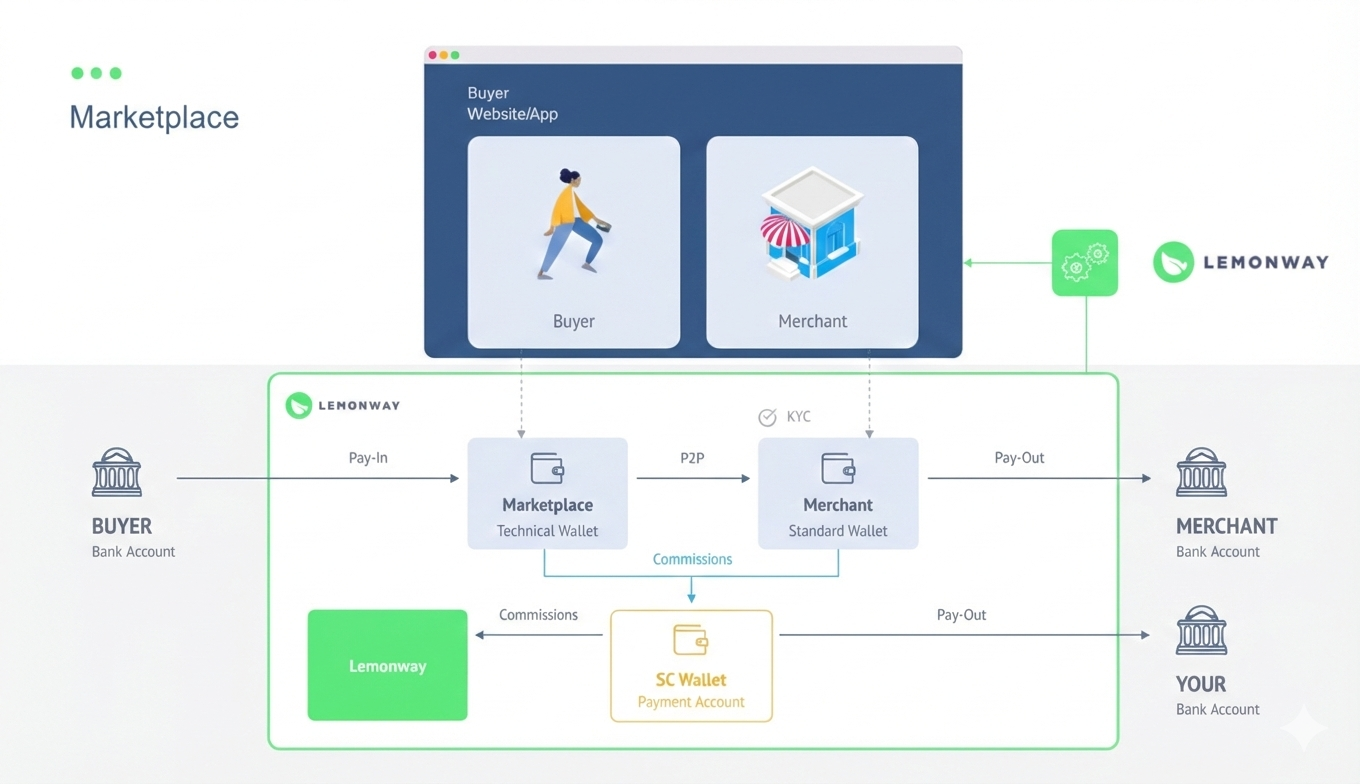Screen dimensions: 1360x784
Task: Click the small Lemonway leaf logo in panel
Action: 298,405
